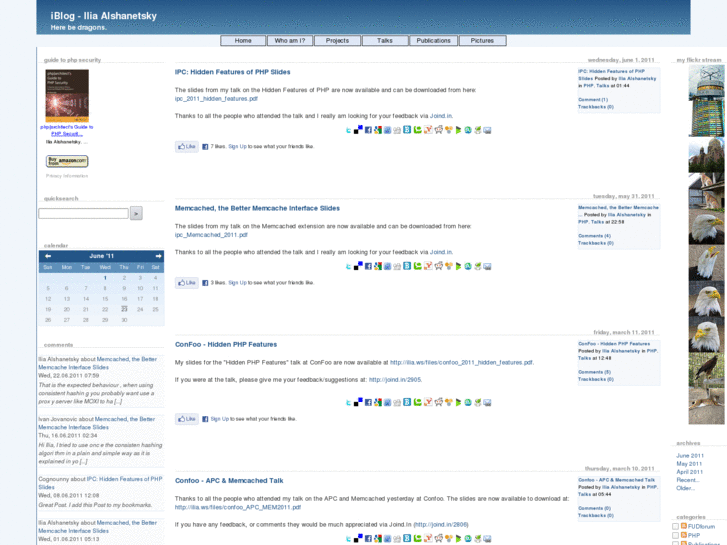
Task: Click the Like button on IPC Hidden Features post
Action: (x=187, y=147)
